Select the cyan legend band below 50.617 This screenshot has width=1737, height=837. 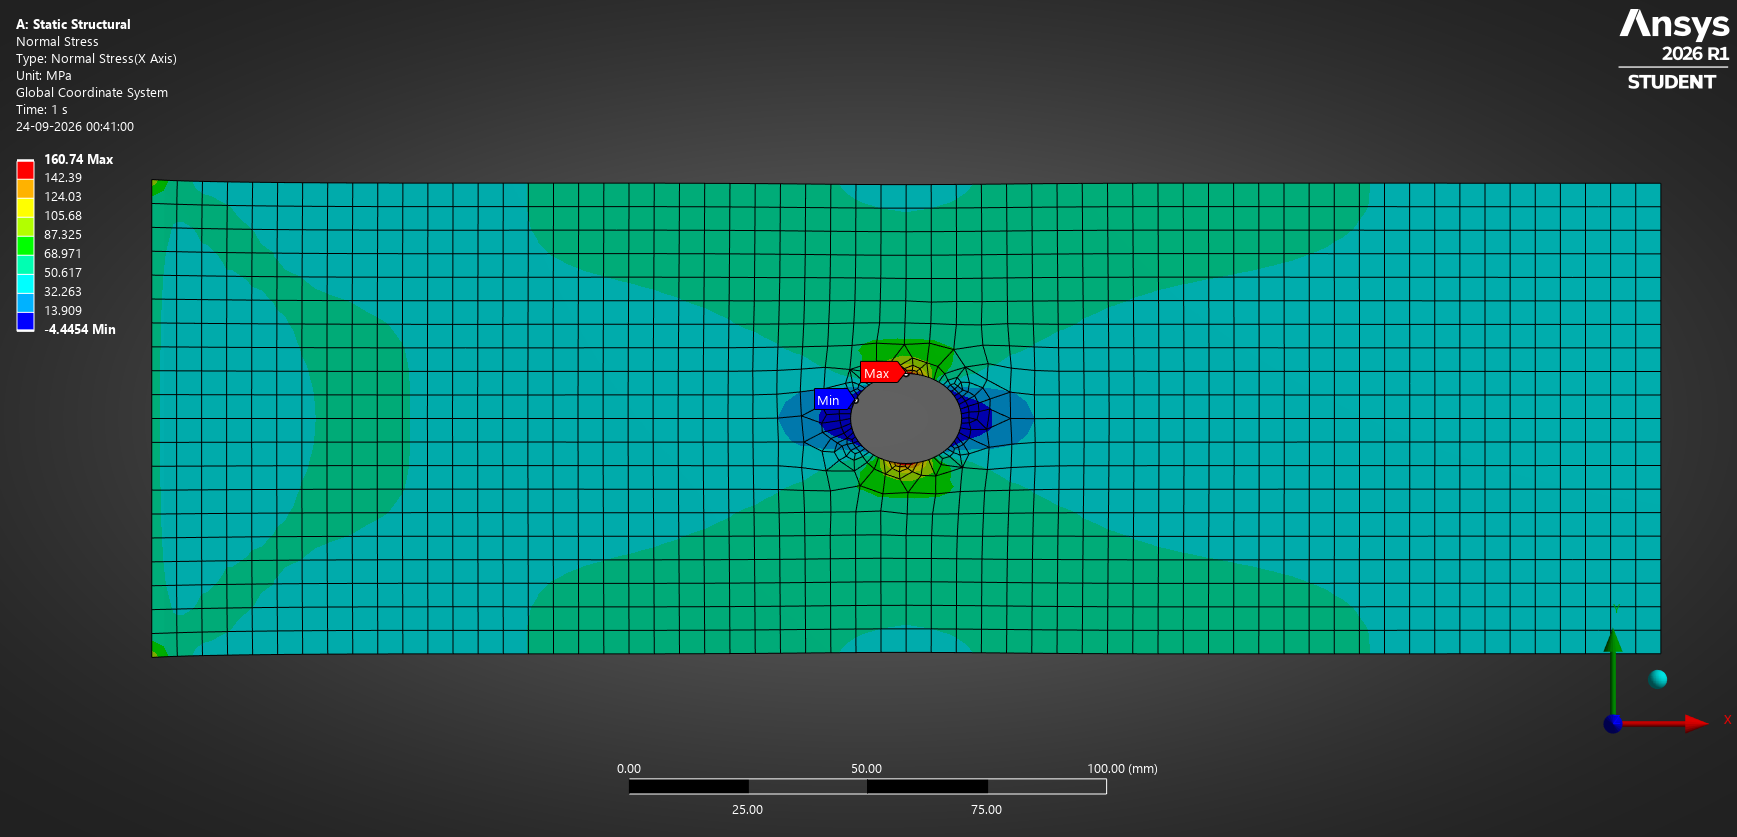[25, 283]
